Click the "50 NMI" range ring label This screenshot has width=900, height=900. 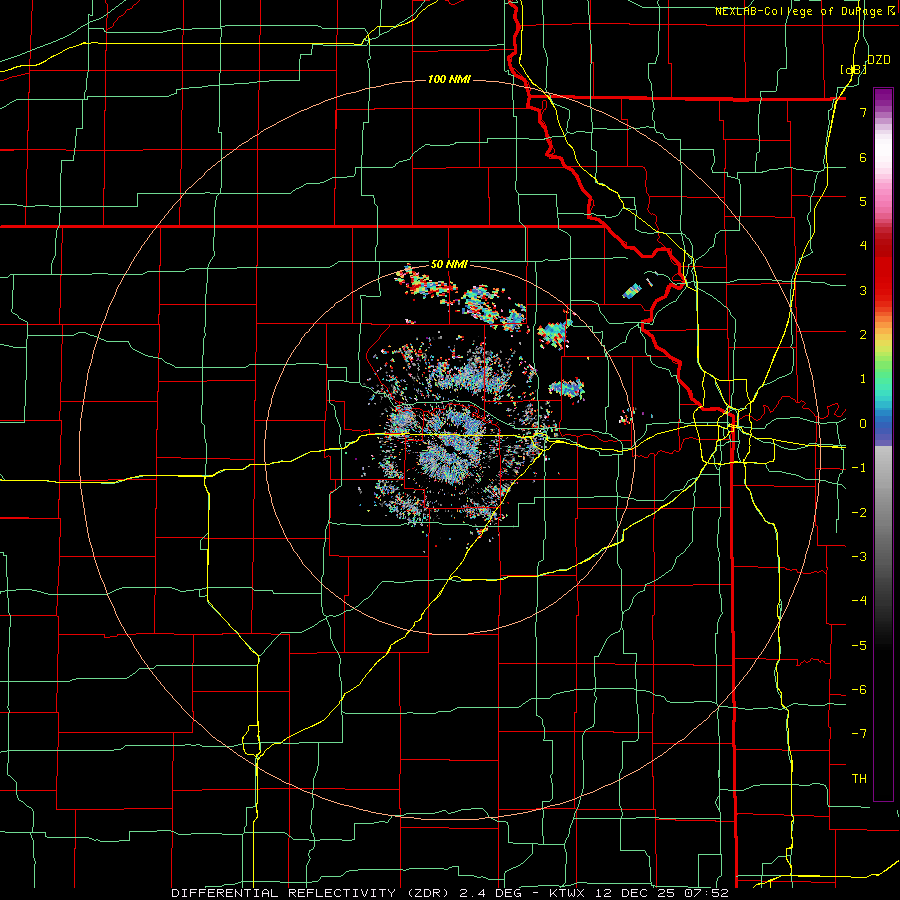449,265
